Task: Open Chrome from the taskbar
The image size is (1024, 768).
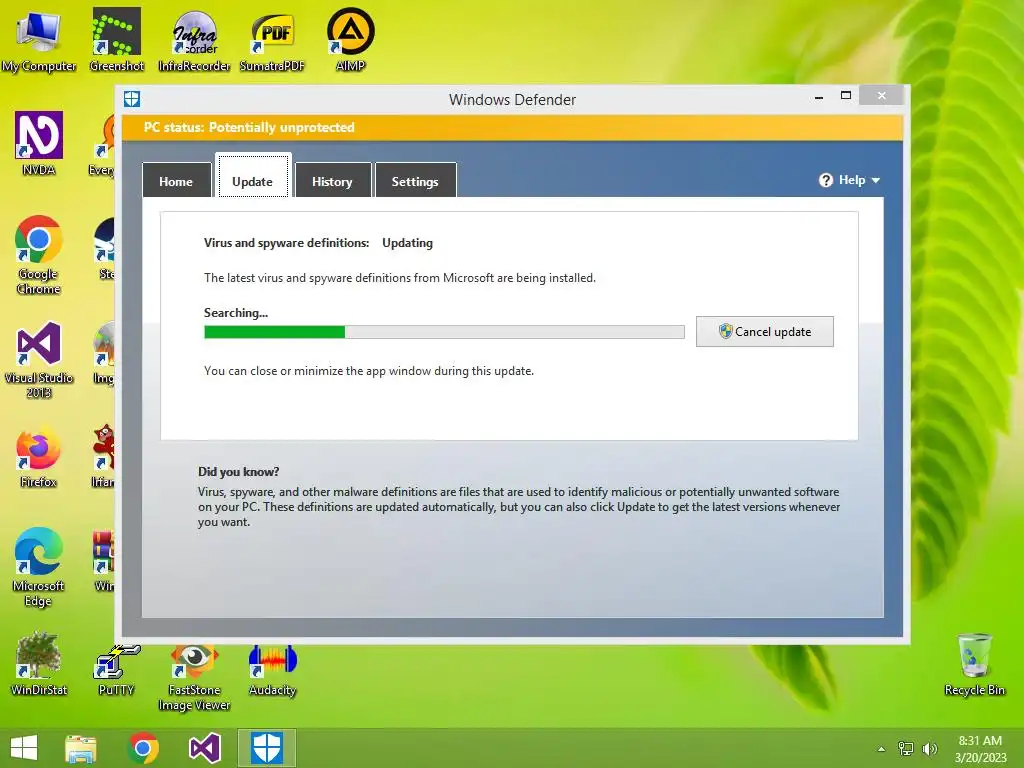Action: pos(143,748)
